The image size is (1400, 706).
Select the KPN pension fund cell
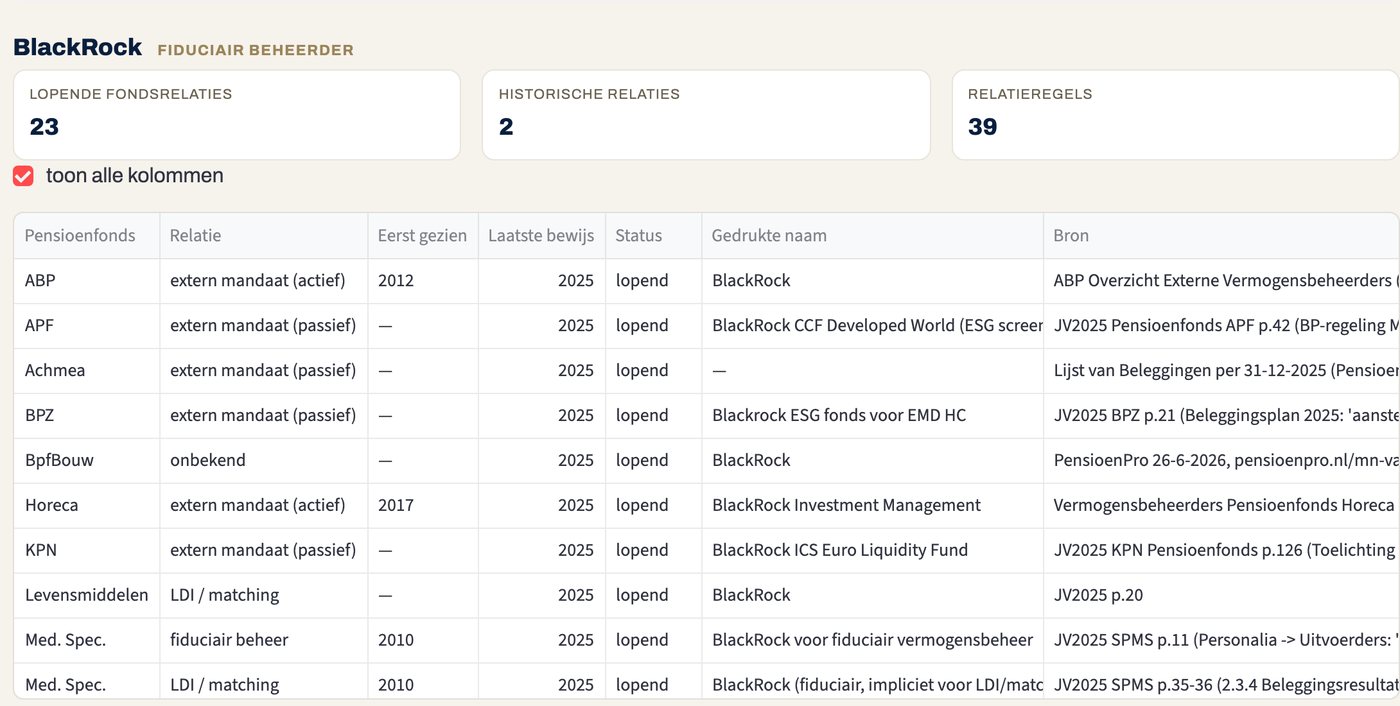click(87, 551)
